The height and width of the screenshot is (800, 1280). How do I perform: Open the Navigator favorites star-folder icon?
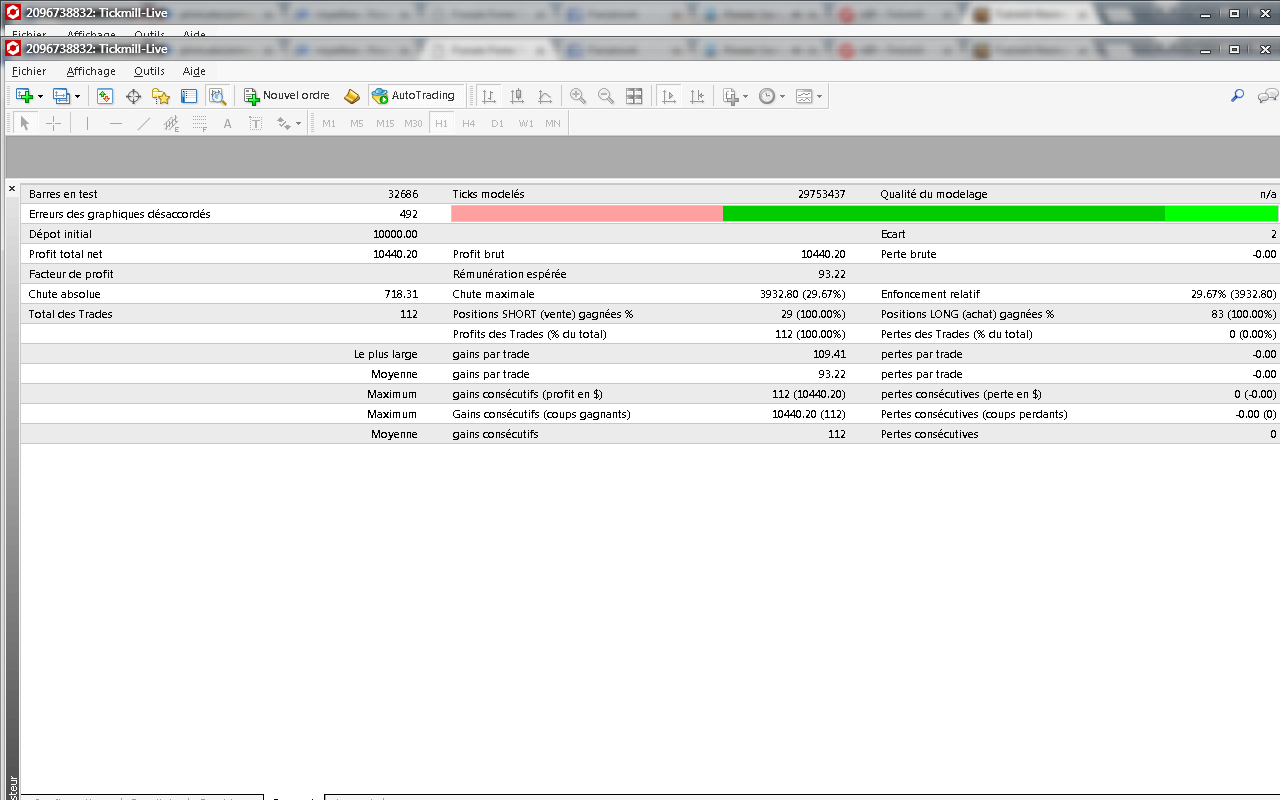click(161, 96)
